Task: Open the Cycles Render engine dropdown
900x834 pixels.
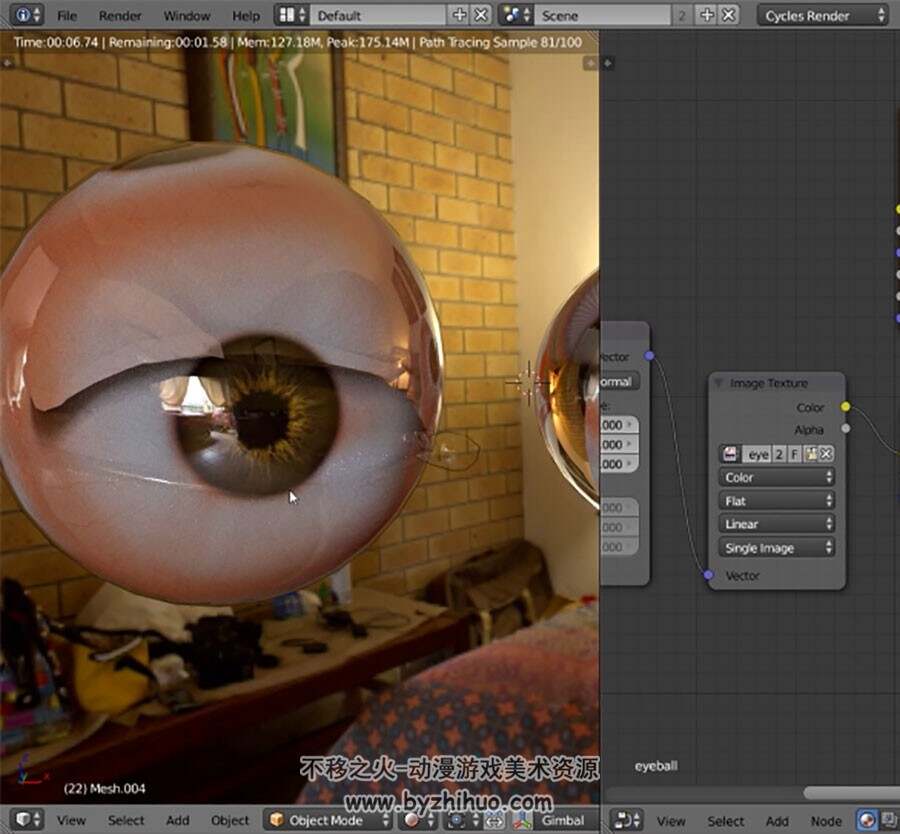Action: click(x=823, y=15)
